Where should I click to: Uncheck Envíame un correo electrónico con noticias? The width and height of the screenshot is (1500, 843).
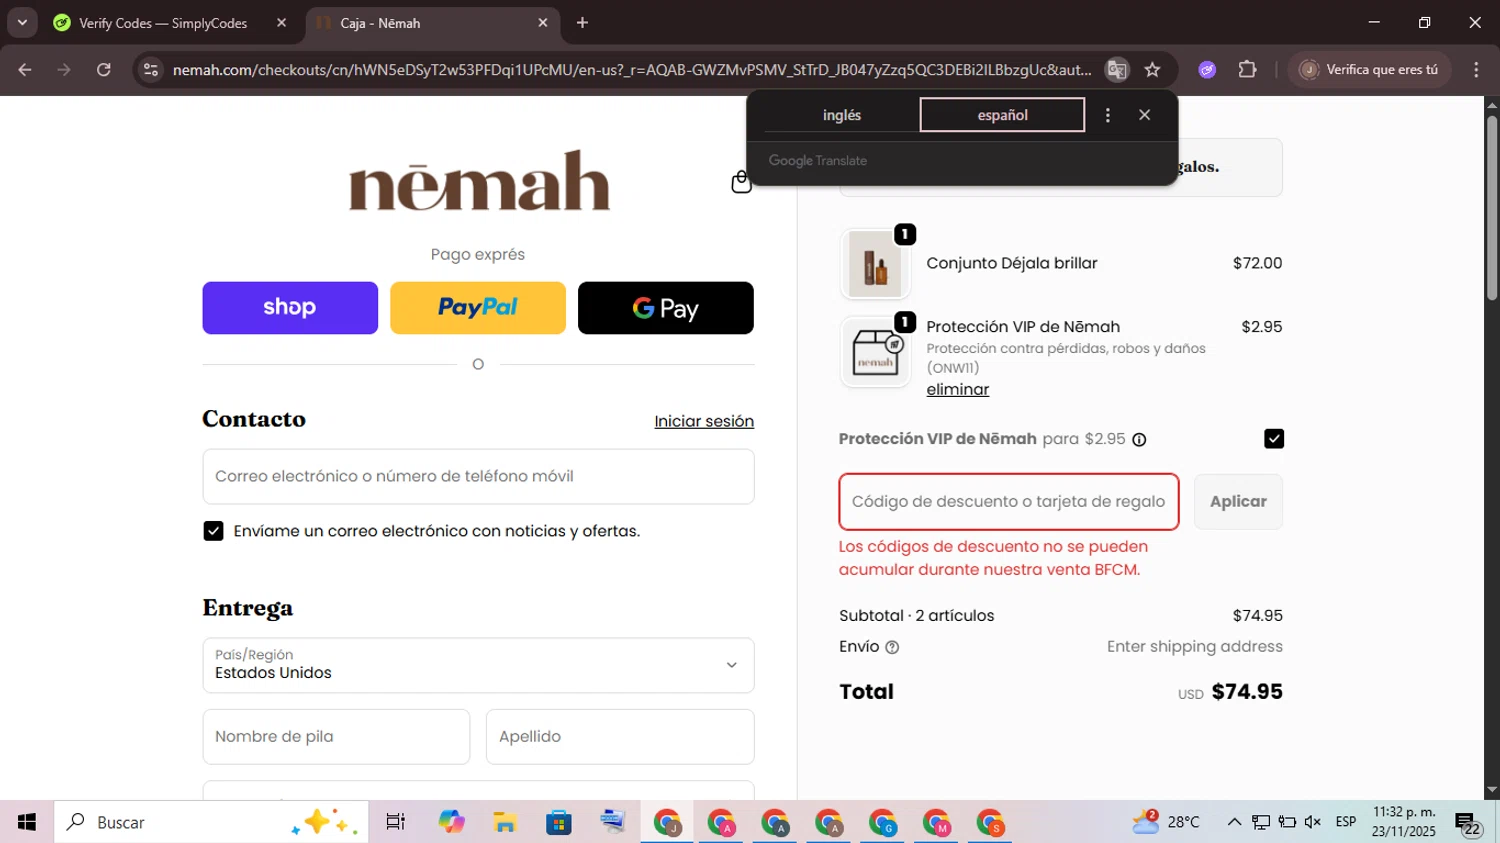click(213, 531)
